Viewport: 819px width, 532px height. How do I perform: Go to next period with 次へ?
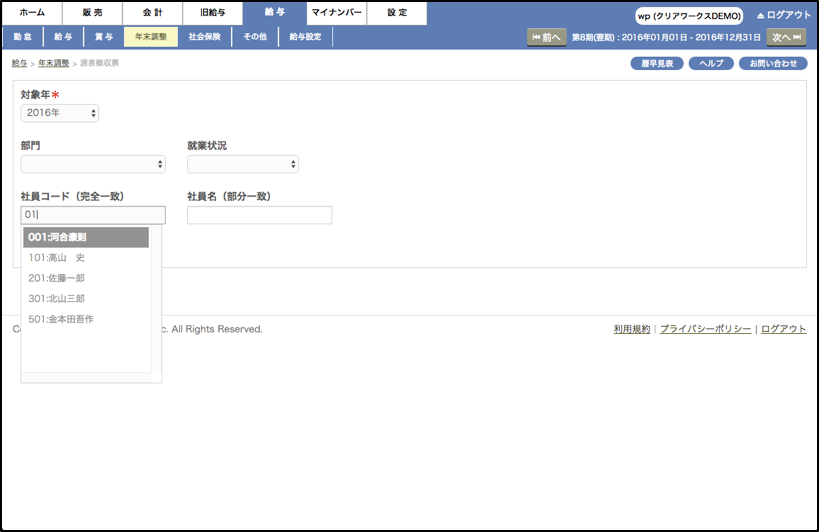click(x=786, y=37)
